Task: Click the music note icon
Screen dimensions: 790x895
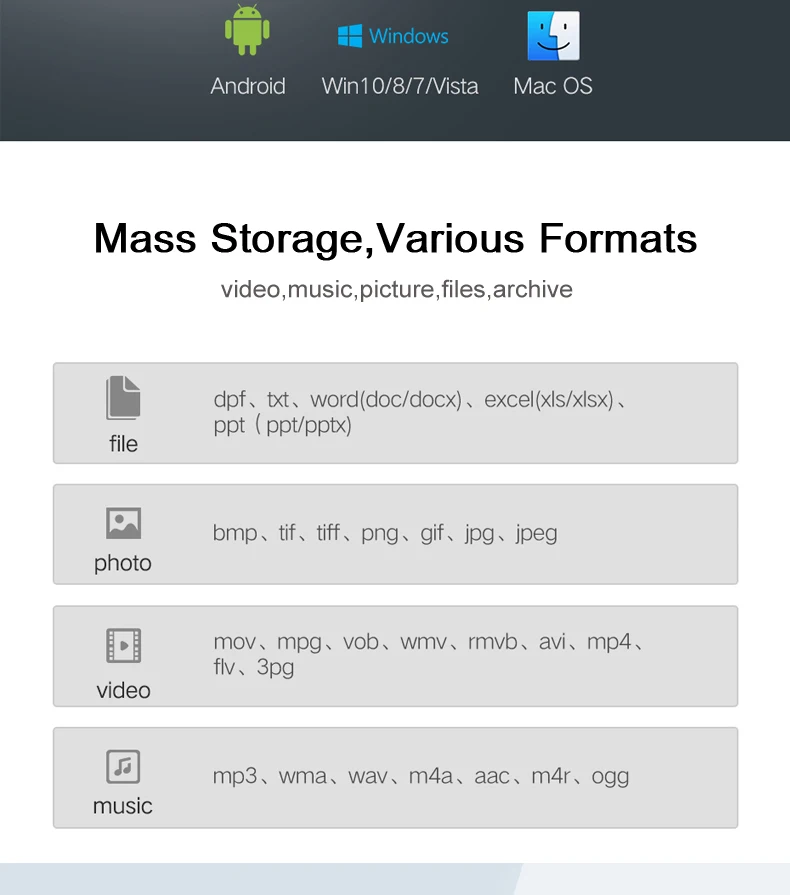Action: 123,767
